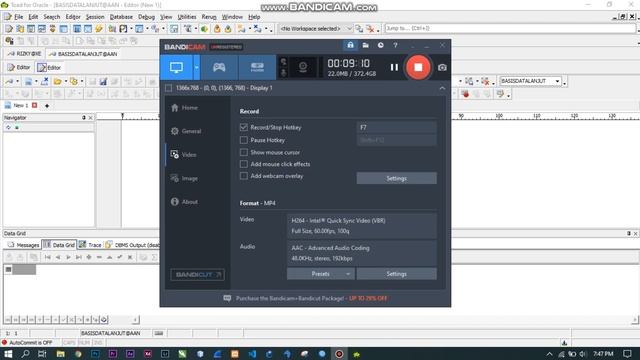Screen dimensions: 640x360
Task: Switch to the Messages tab
Action: 24,245
